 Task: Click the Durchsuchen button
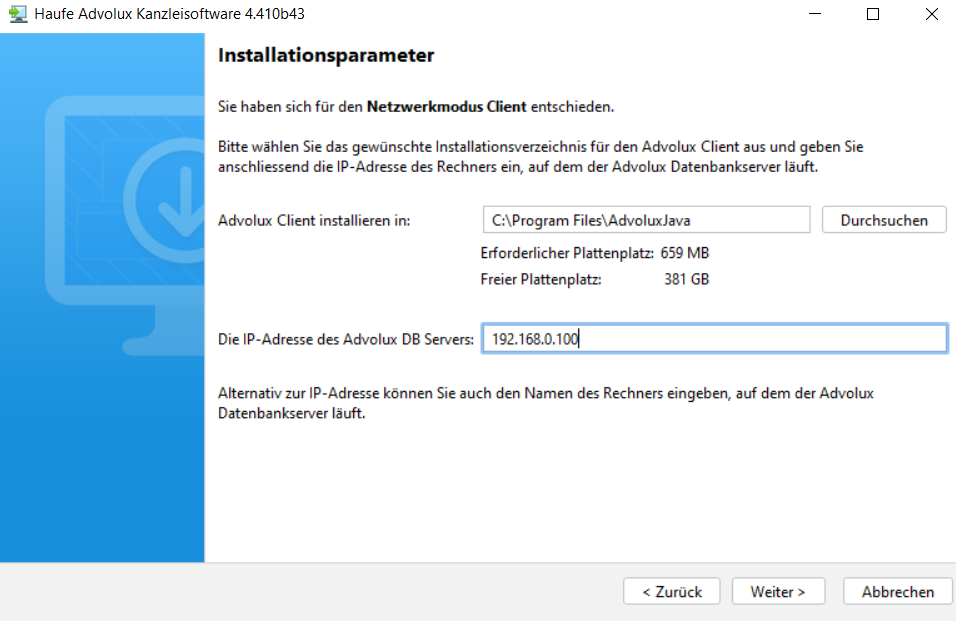884,220
